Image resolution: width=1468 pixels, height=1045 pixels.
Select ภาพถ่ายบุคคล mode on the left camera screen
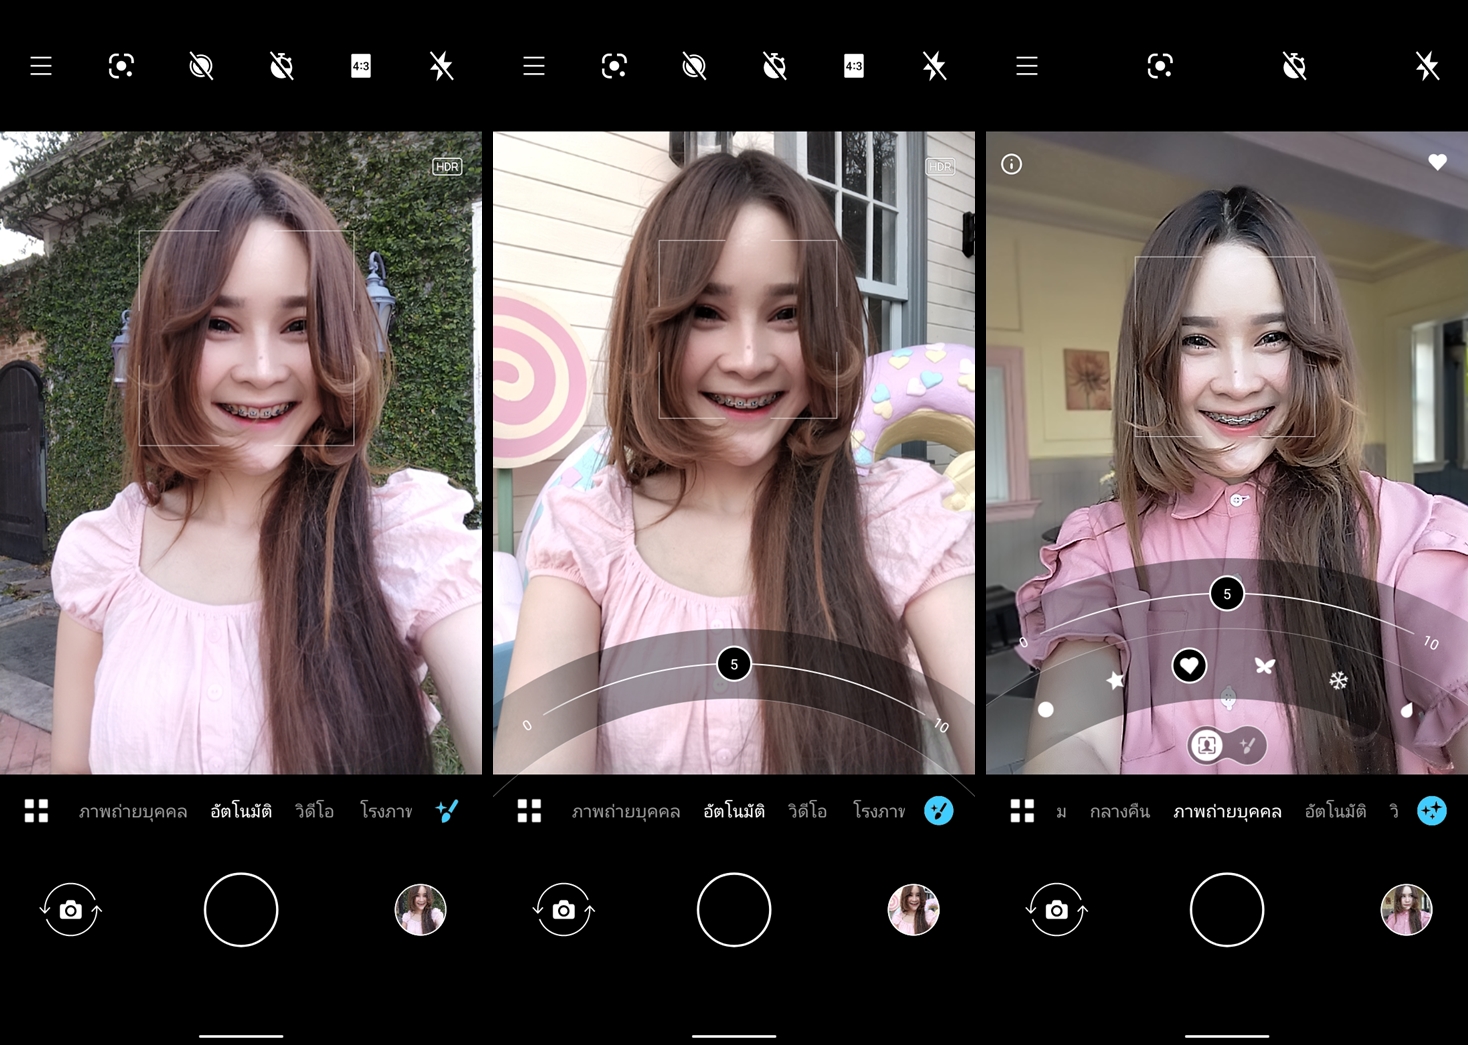tap(133, 811)
